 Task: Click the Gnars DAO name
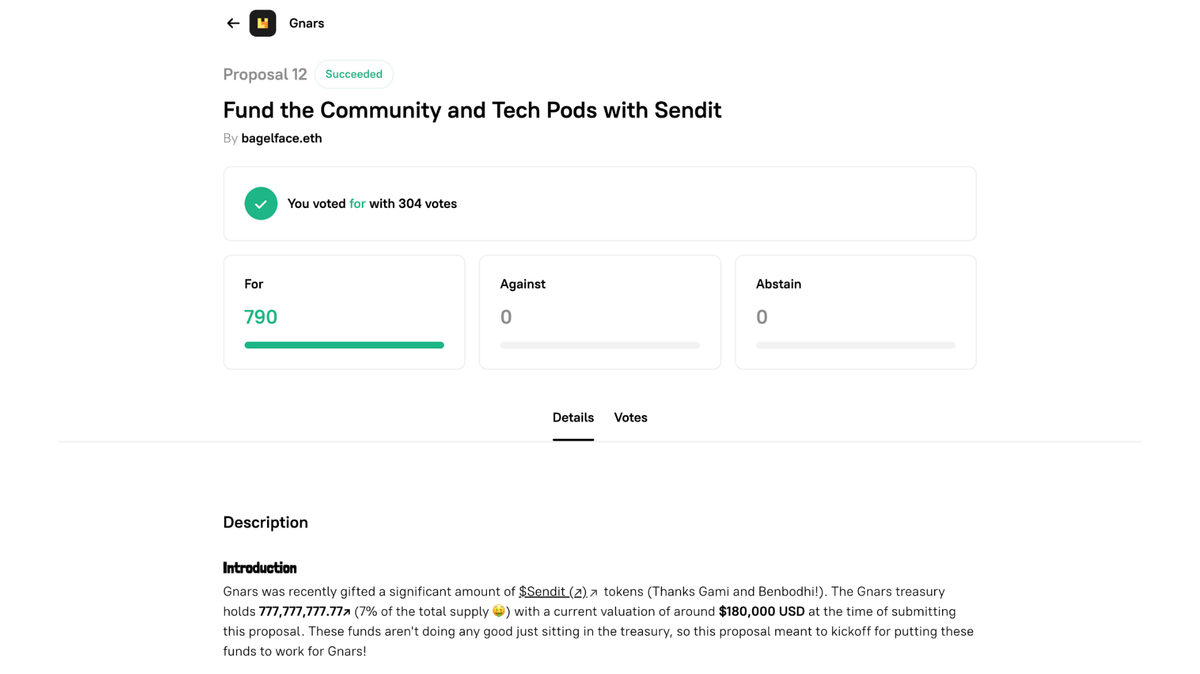coord(306,23)
